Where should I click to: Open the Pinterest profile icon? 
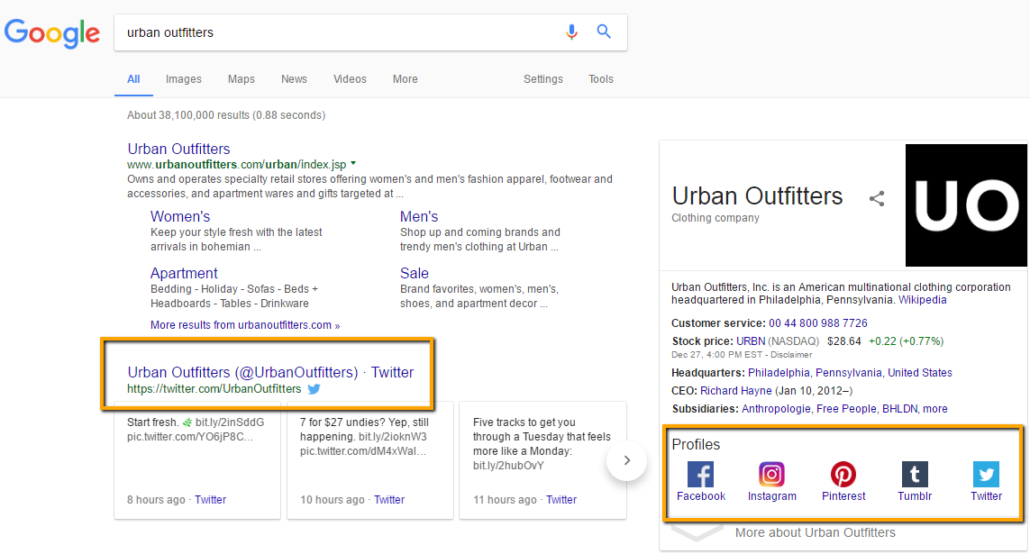843,474
